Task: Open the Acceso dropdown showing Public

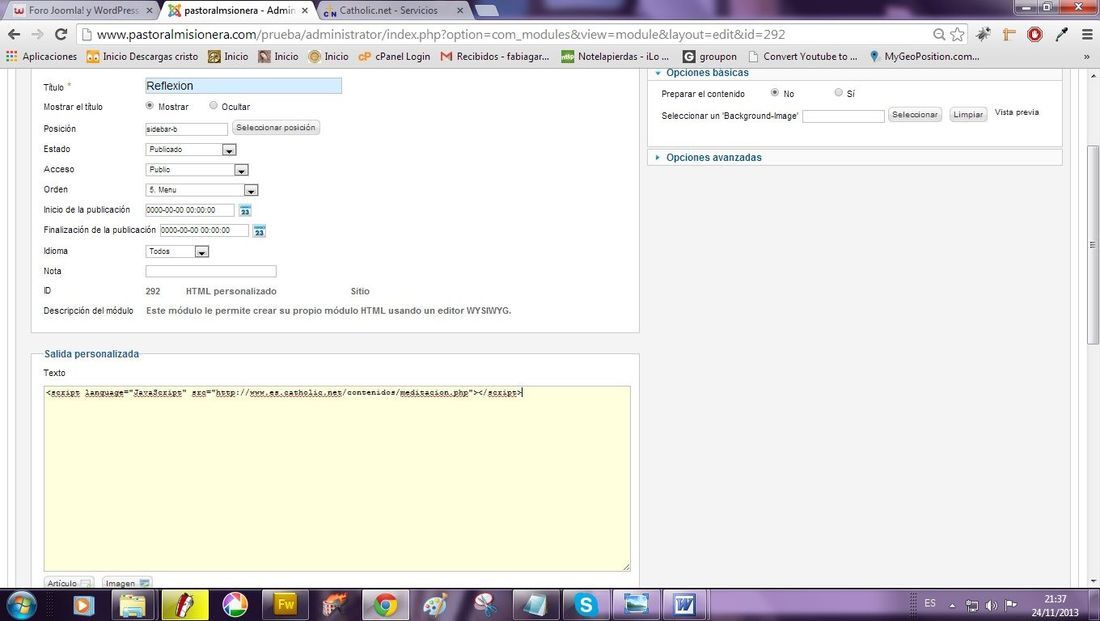Action: [x=197, y=170]
